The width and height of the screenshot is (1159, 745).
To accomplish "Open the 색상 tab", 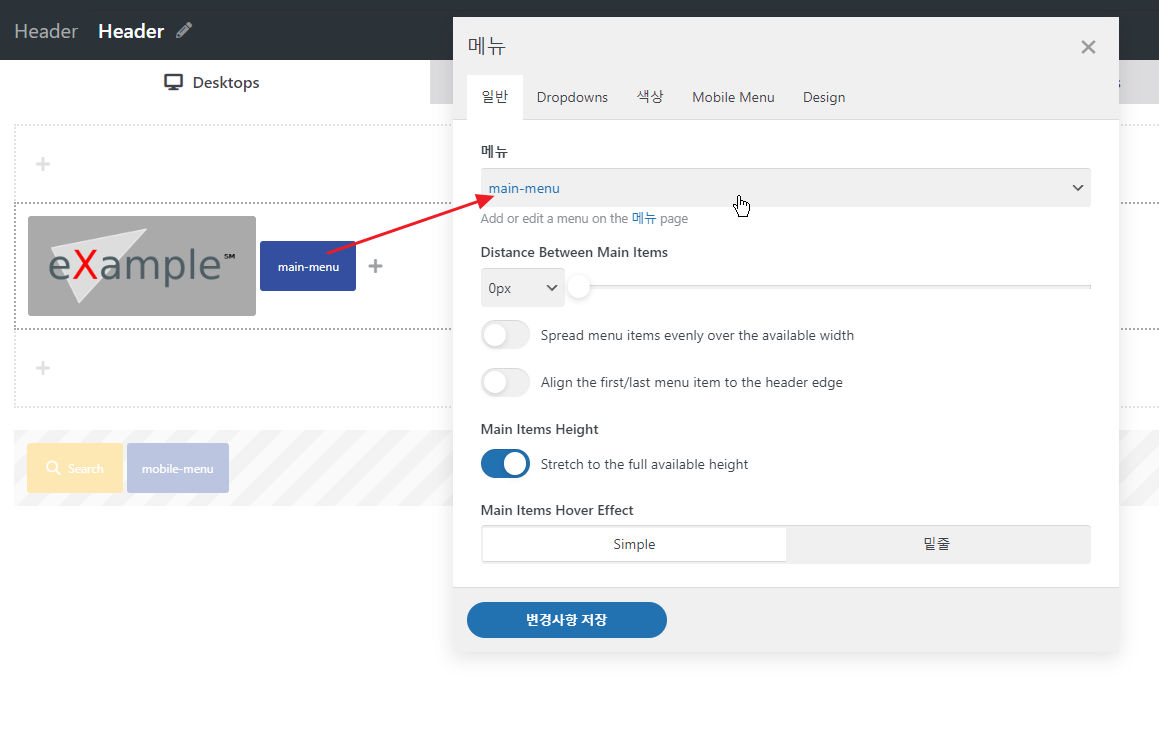I will tap(650, 97).
